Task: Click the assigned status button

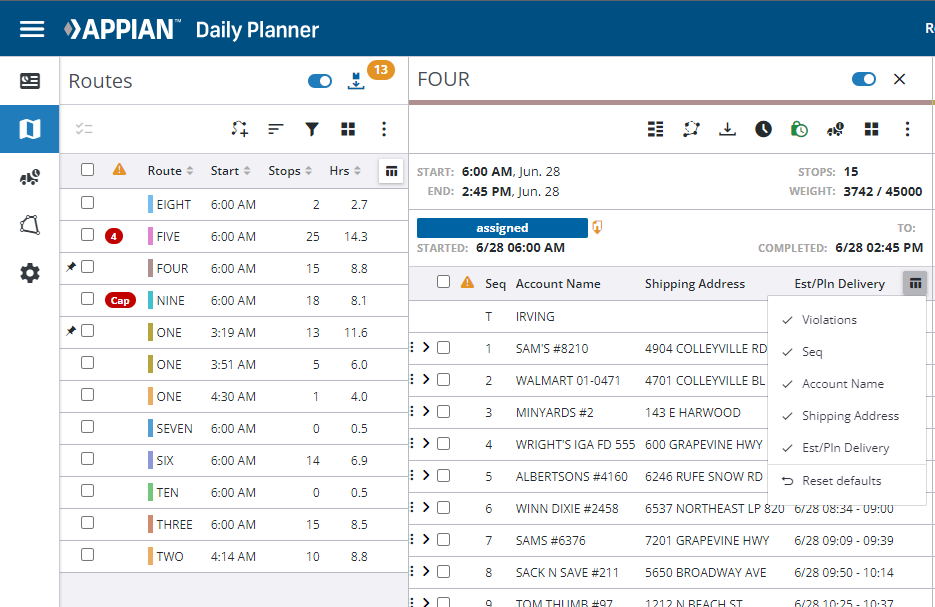Action: pyautogui.click(x=502, y=228)
